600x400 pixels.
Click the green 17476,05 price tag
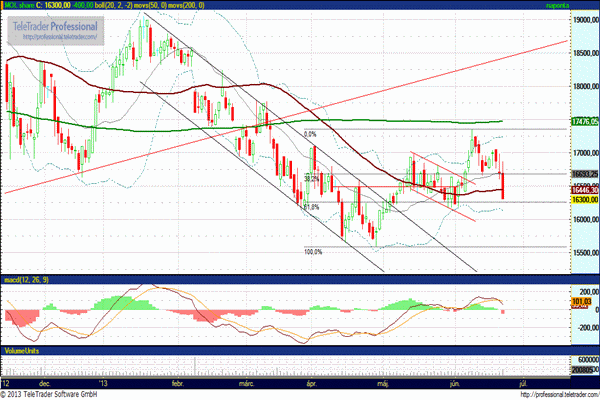coord(583,122)
